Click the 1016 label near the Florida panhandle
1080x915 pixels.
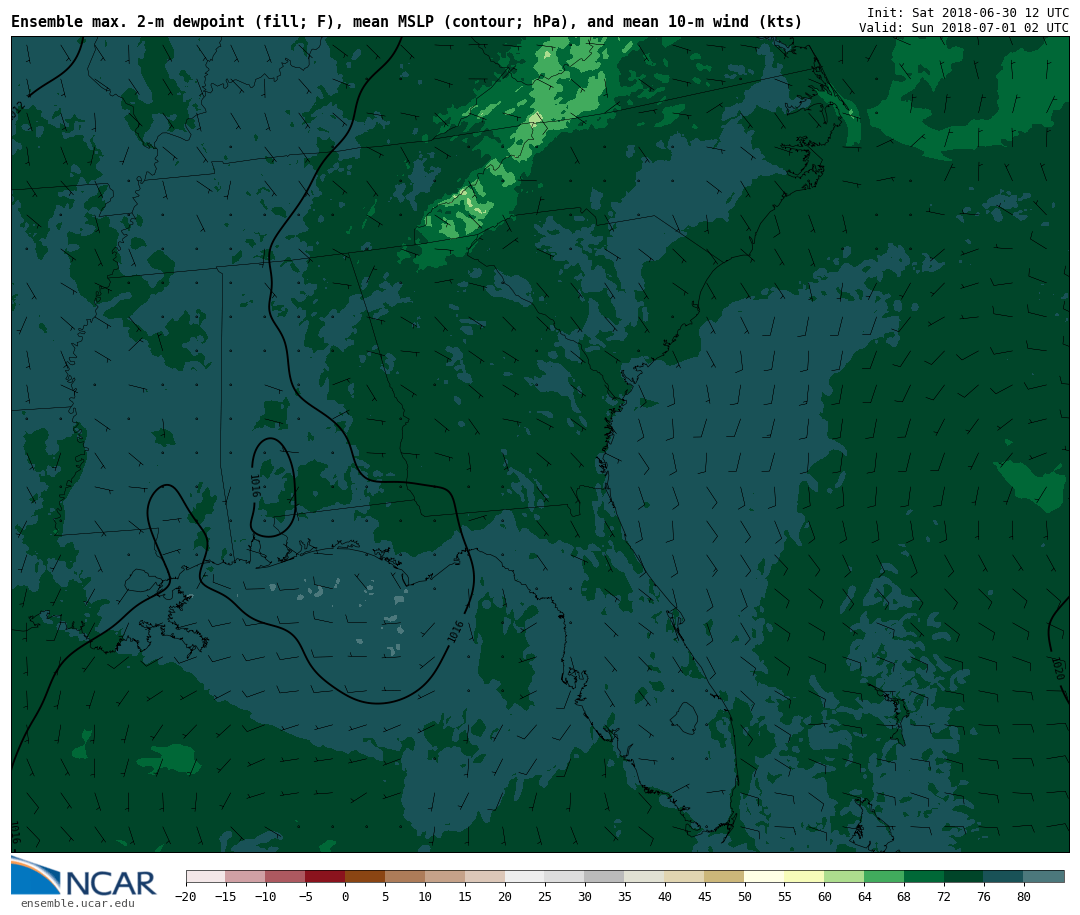[x=456, y=632]
